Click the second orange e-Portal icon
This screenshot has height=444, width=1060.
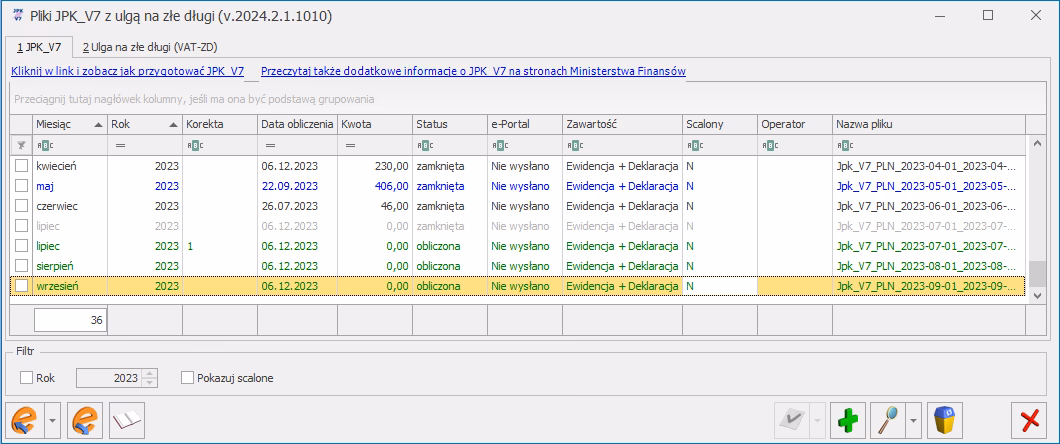[85, 421]
